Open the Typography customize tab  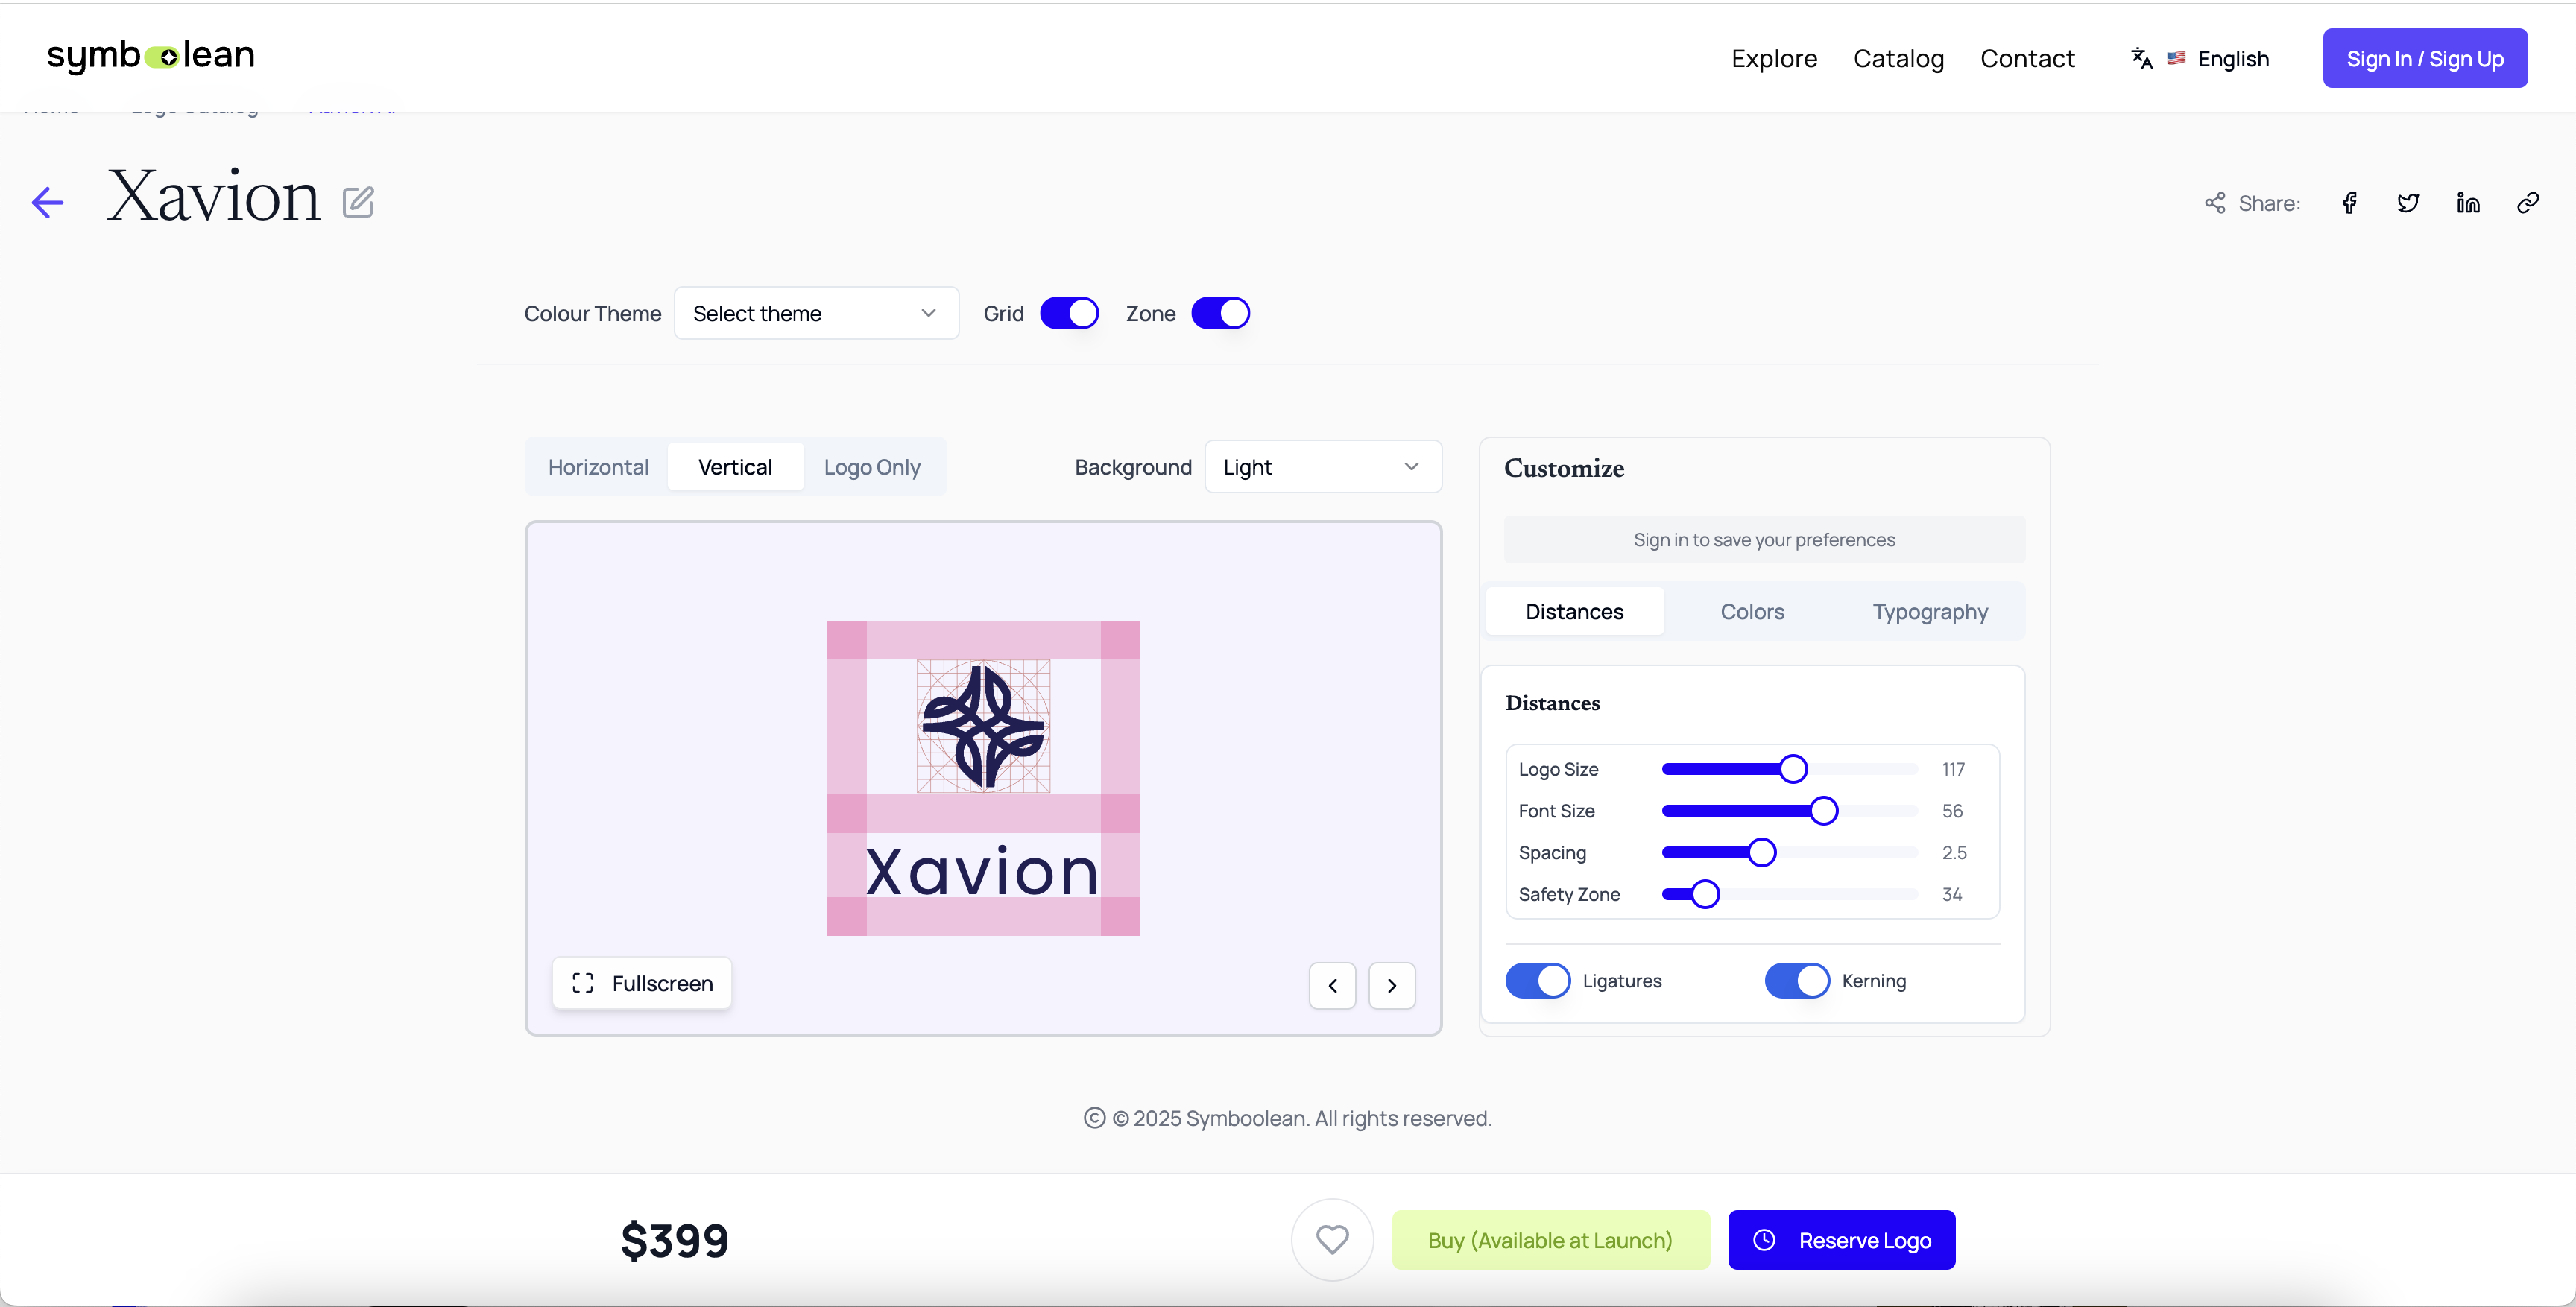point(1930,611)
